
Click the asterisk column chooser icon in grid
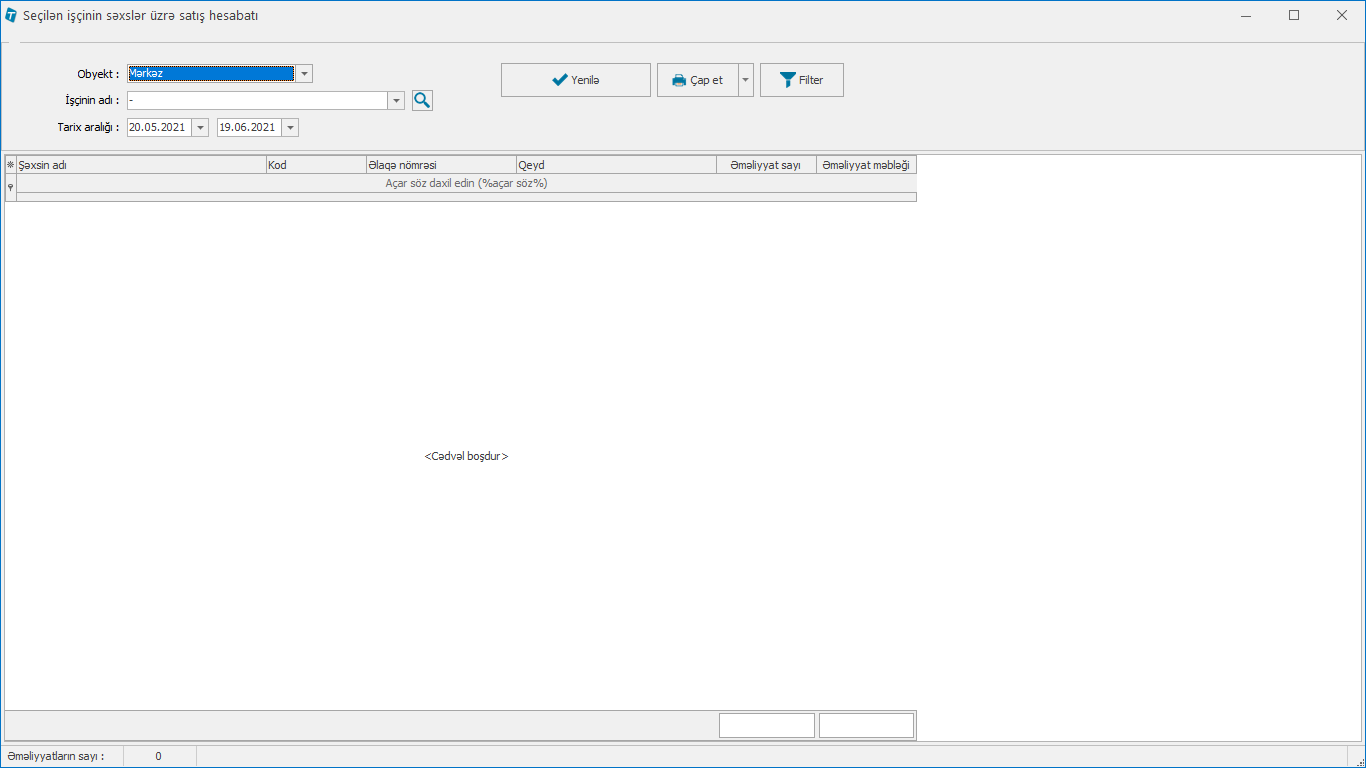tap(10, 165)
